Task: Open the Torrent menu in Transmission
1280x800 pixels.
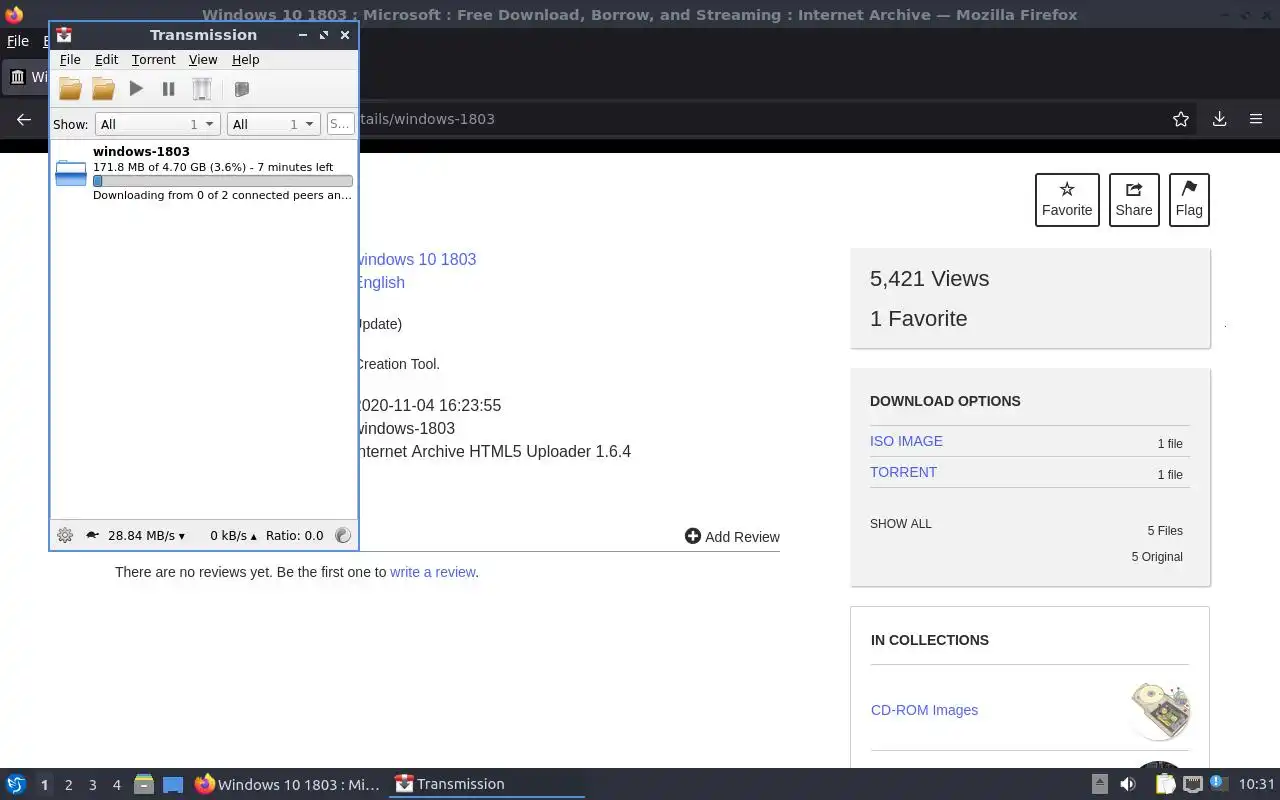Action: click(x=153, y=60)
